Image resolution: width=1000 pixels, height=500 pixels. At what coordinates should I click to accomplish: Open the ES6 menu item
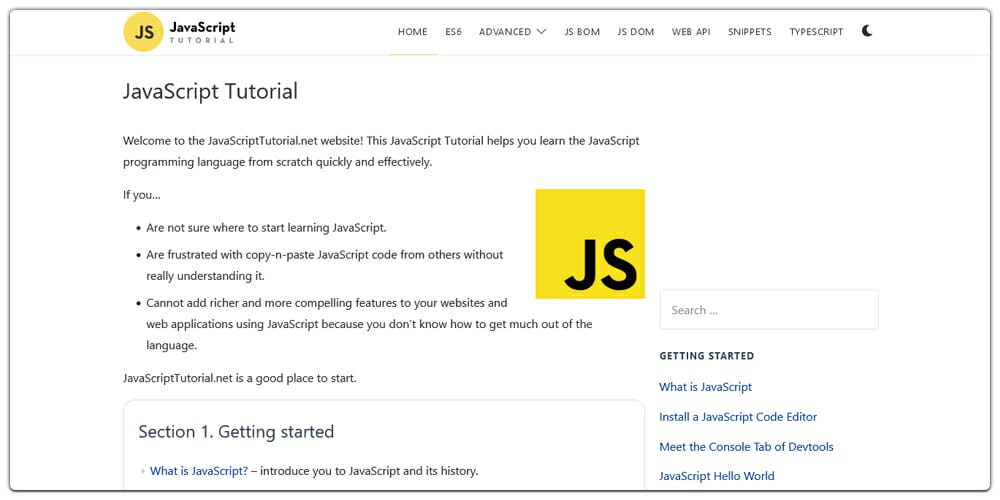pos(453,31)
